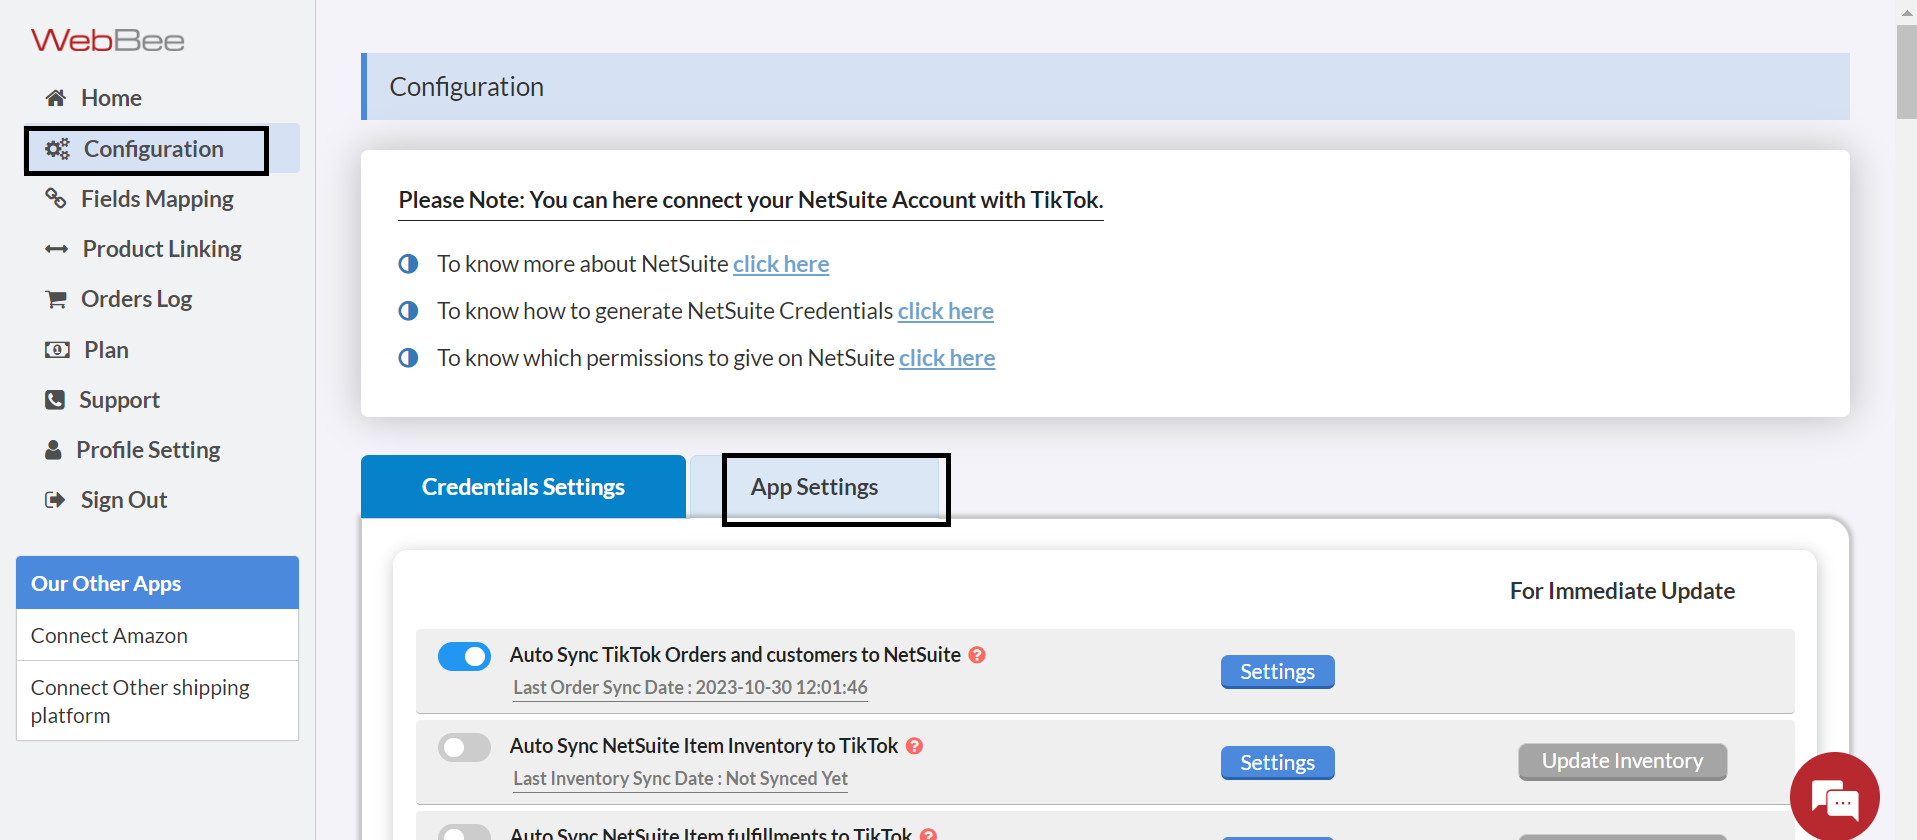
Task: Open Product Linking in the sidebar
Action: coord(162,249)
